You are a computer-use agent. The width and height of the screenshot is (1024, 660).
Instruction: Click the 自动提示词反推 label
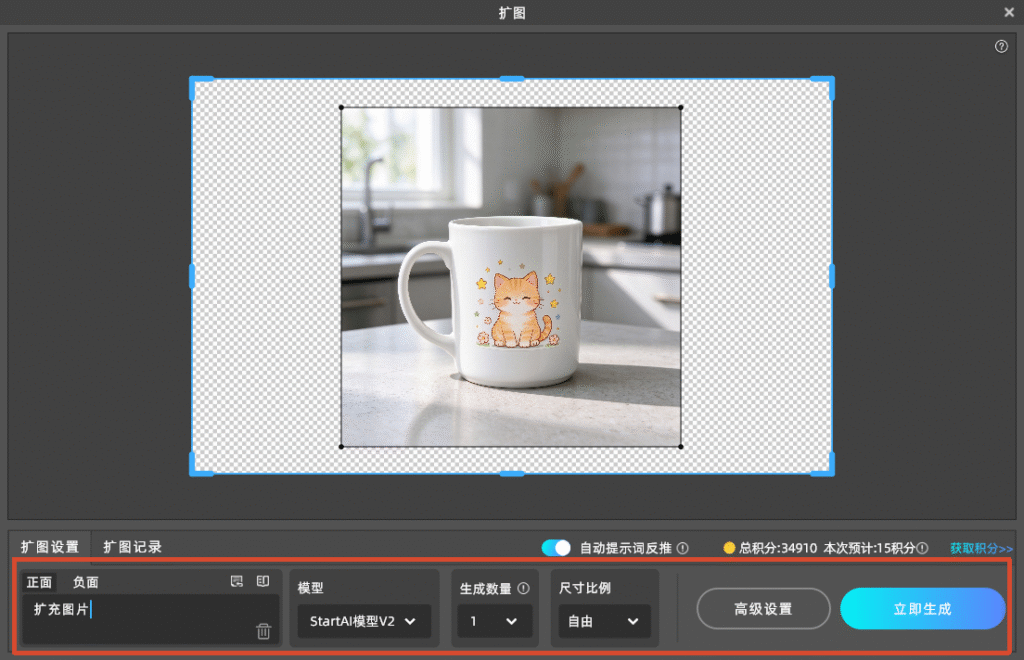click(626, 548)
